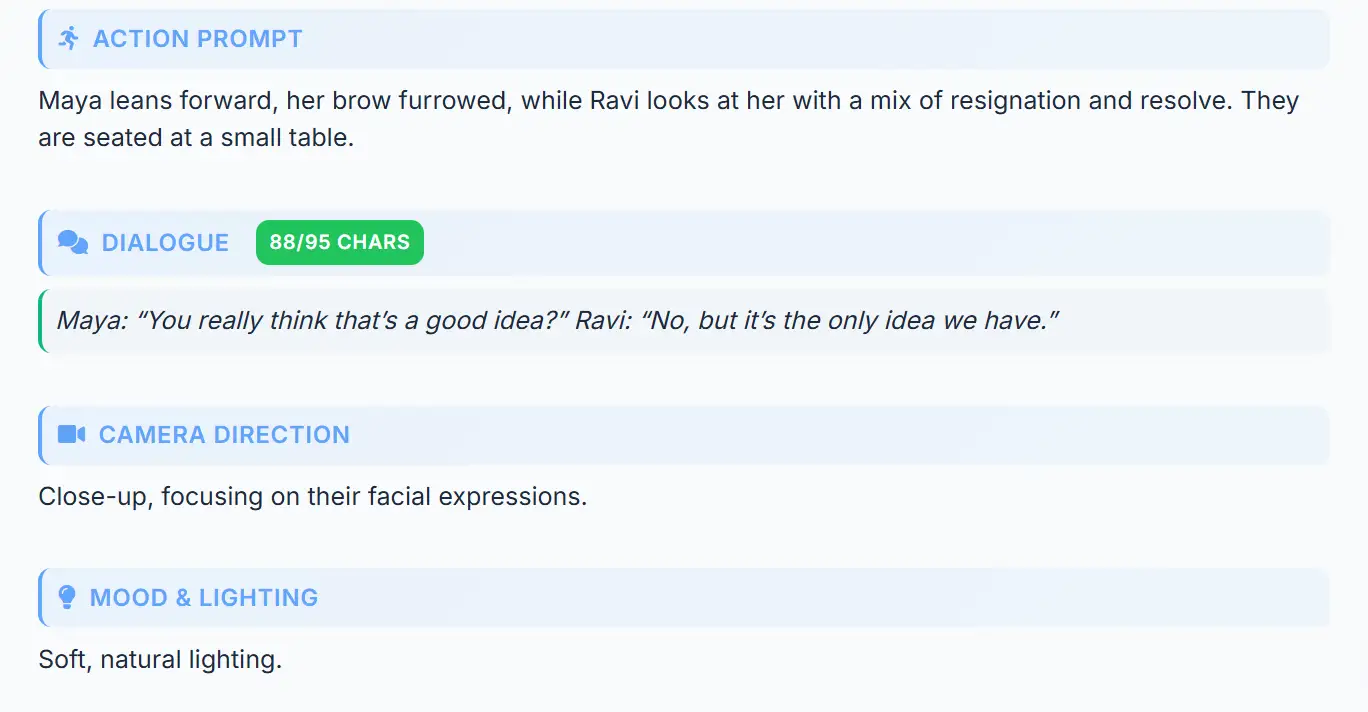This screenshot has width=1368, height=712.
Task: Click the MOOD & LIGHTING label text
Action: pos(203,597)
